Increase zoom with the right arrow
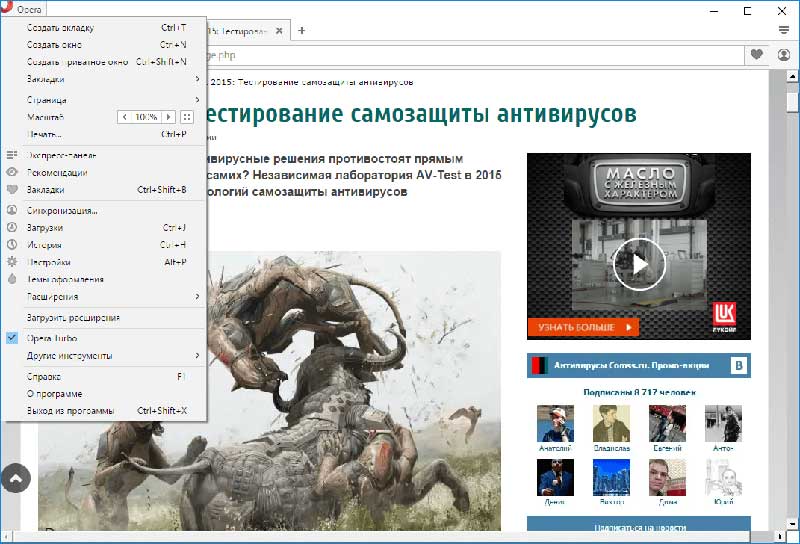The width and height of the screenshot is (800, 544). (x=168, y=117)
